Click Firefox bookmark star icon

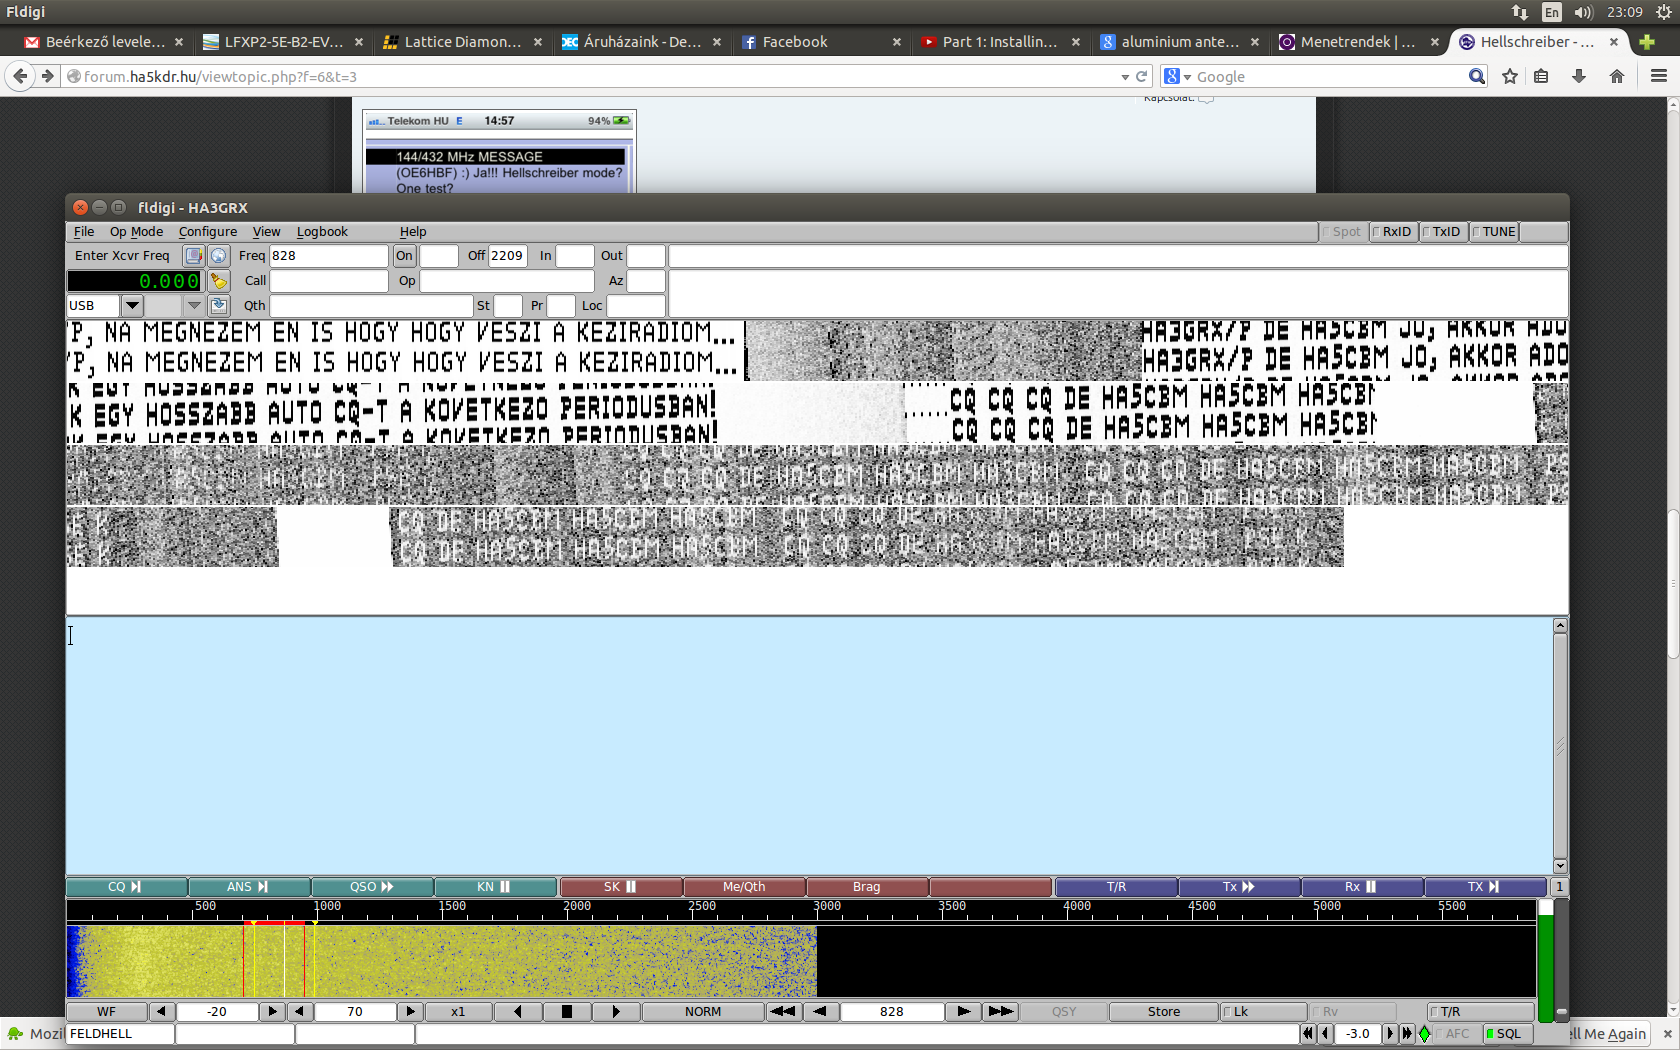pyautogui.click(x=1510, y=77)
